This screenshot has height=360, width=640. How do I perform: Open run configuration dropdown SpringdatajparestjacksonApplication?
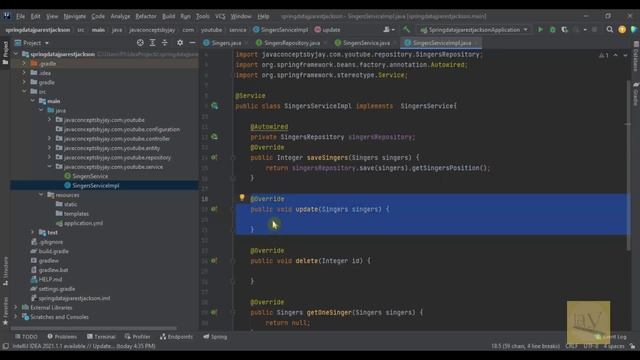pyautogui.click(x=474, y=30)
